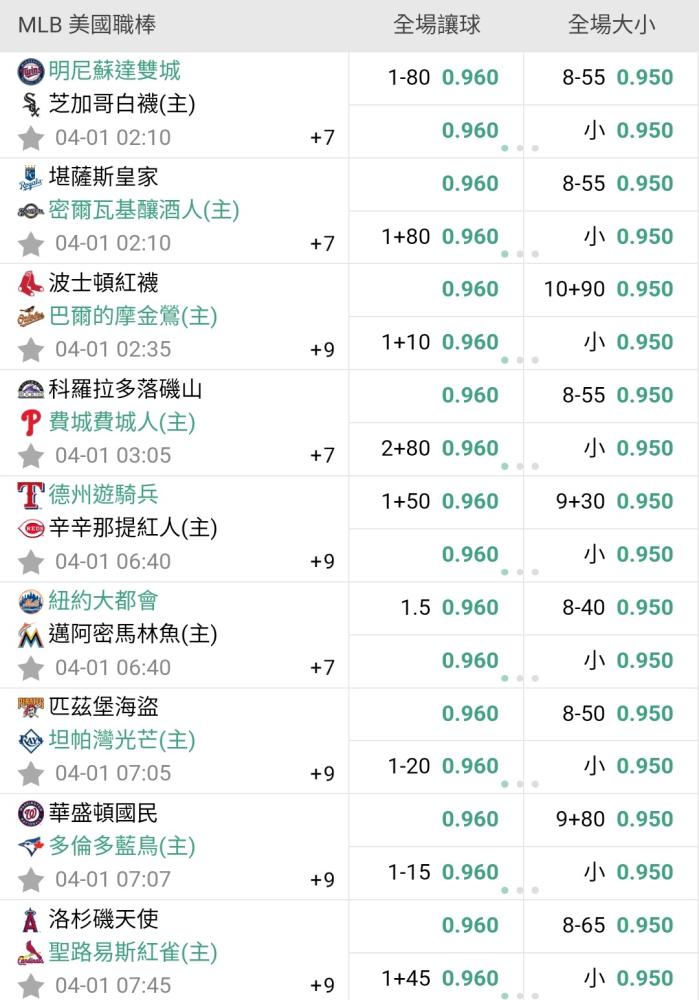Select the 全場大小 column header
699x1000 pixels.
tap(611, 25)
